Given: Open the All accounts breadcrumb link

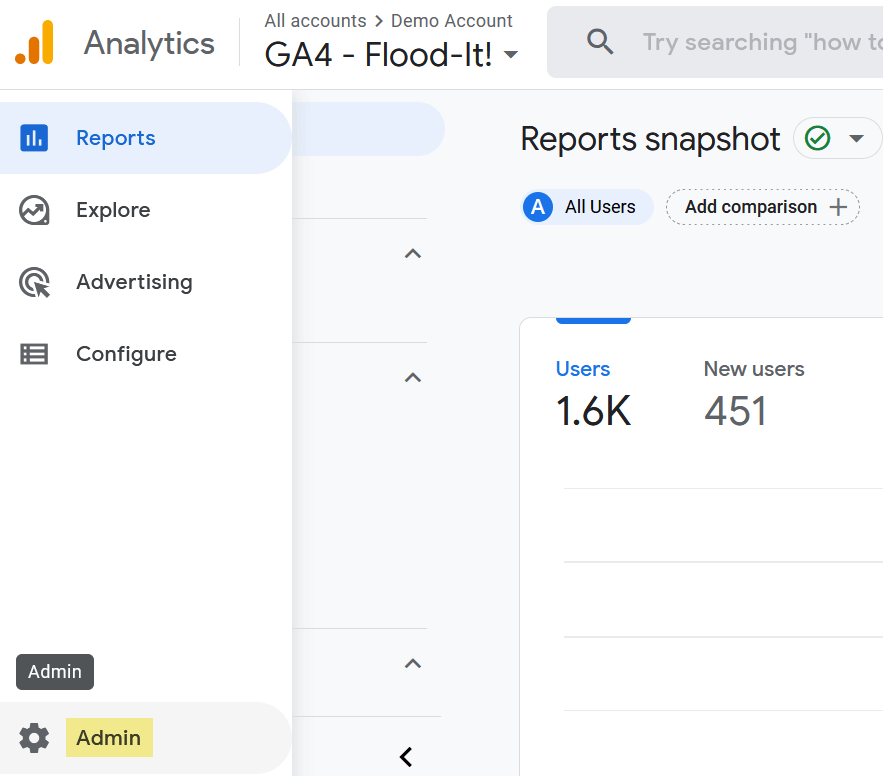Looking at the screenshot, I should [315, 20].
